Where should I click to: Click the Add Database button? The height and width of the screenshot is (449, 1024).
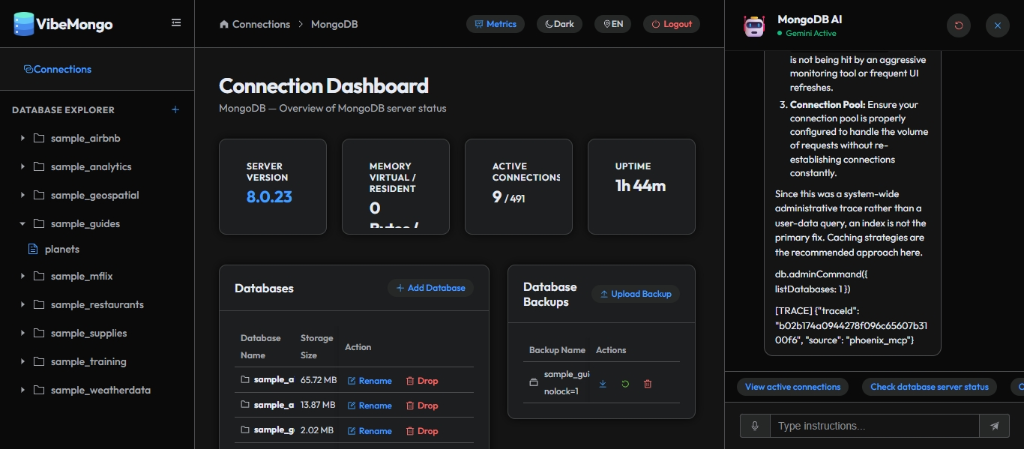[x=431, y=288]
